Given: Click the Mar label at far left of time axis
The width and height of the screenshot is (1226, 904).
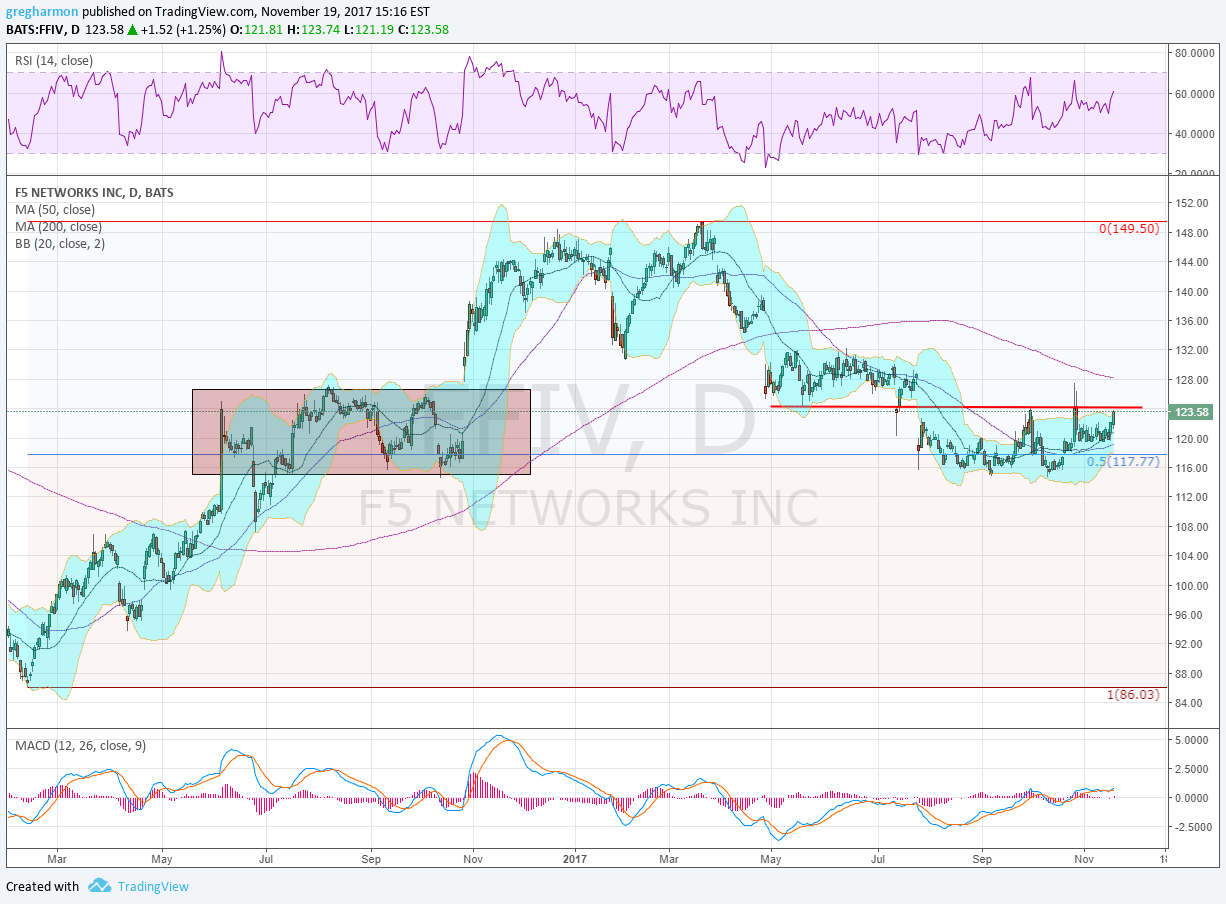Looking at the screenshot, I should point(55,858).
